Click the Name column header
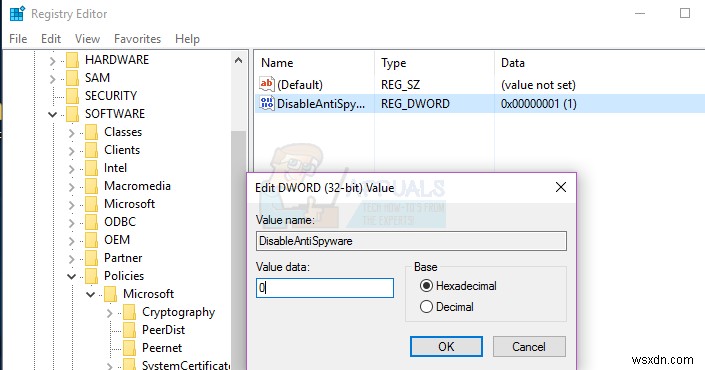Screen dimensions: 705x370 coord(315,63)
